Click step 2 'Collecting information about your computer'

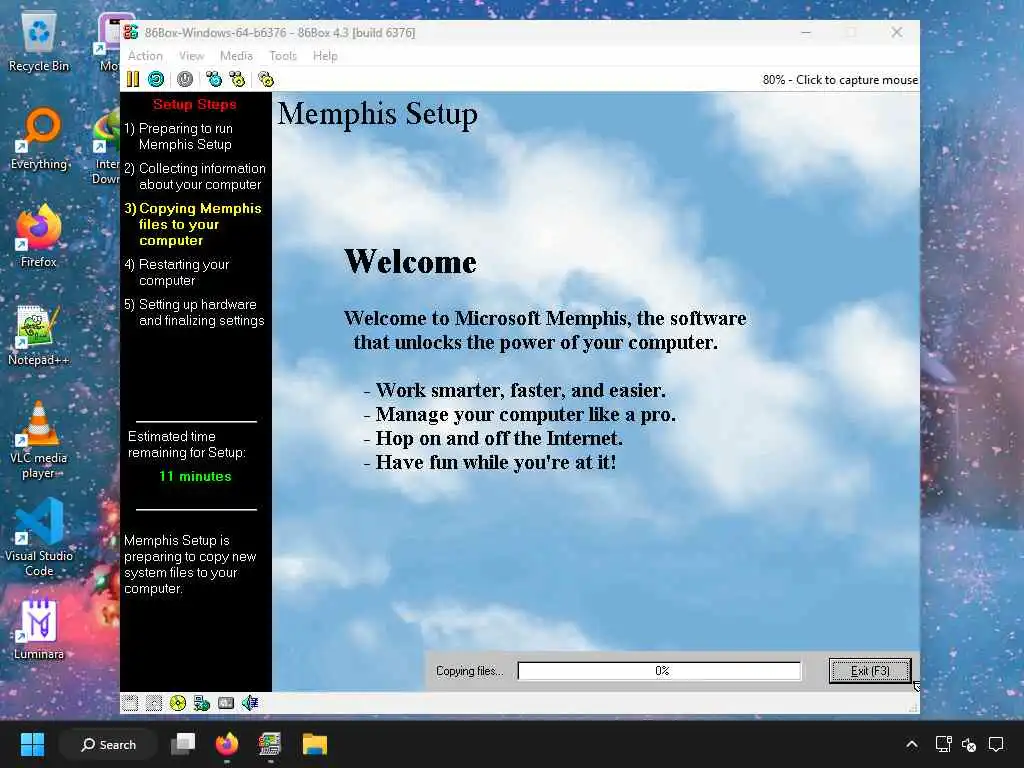(195, 176)
